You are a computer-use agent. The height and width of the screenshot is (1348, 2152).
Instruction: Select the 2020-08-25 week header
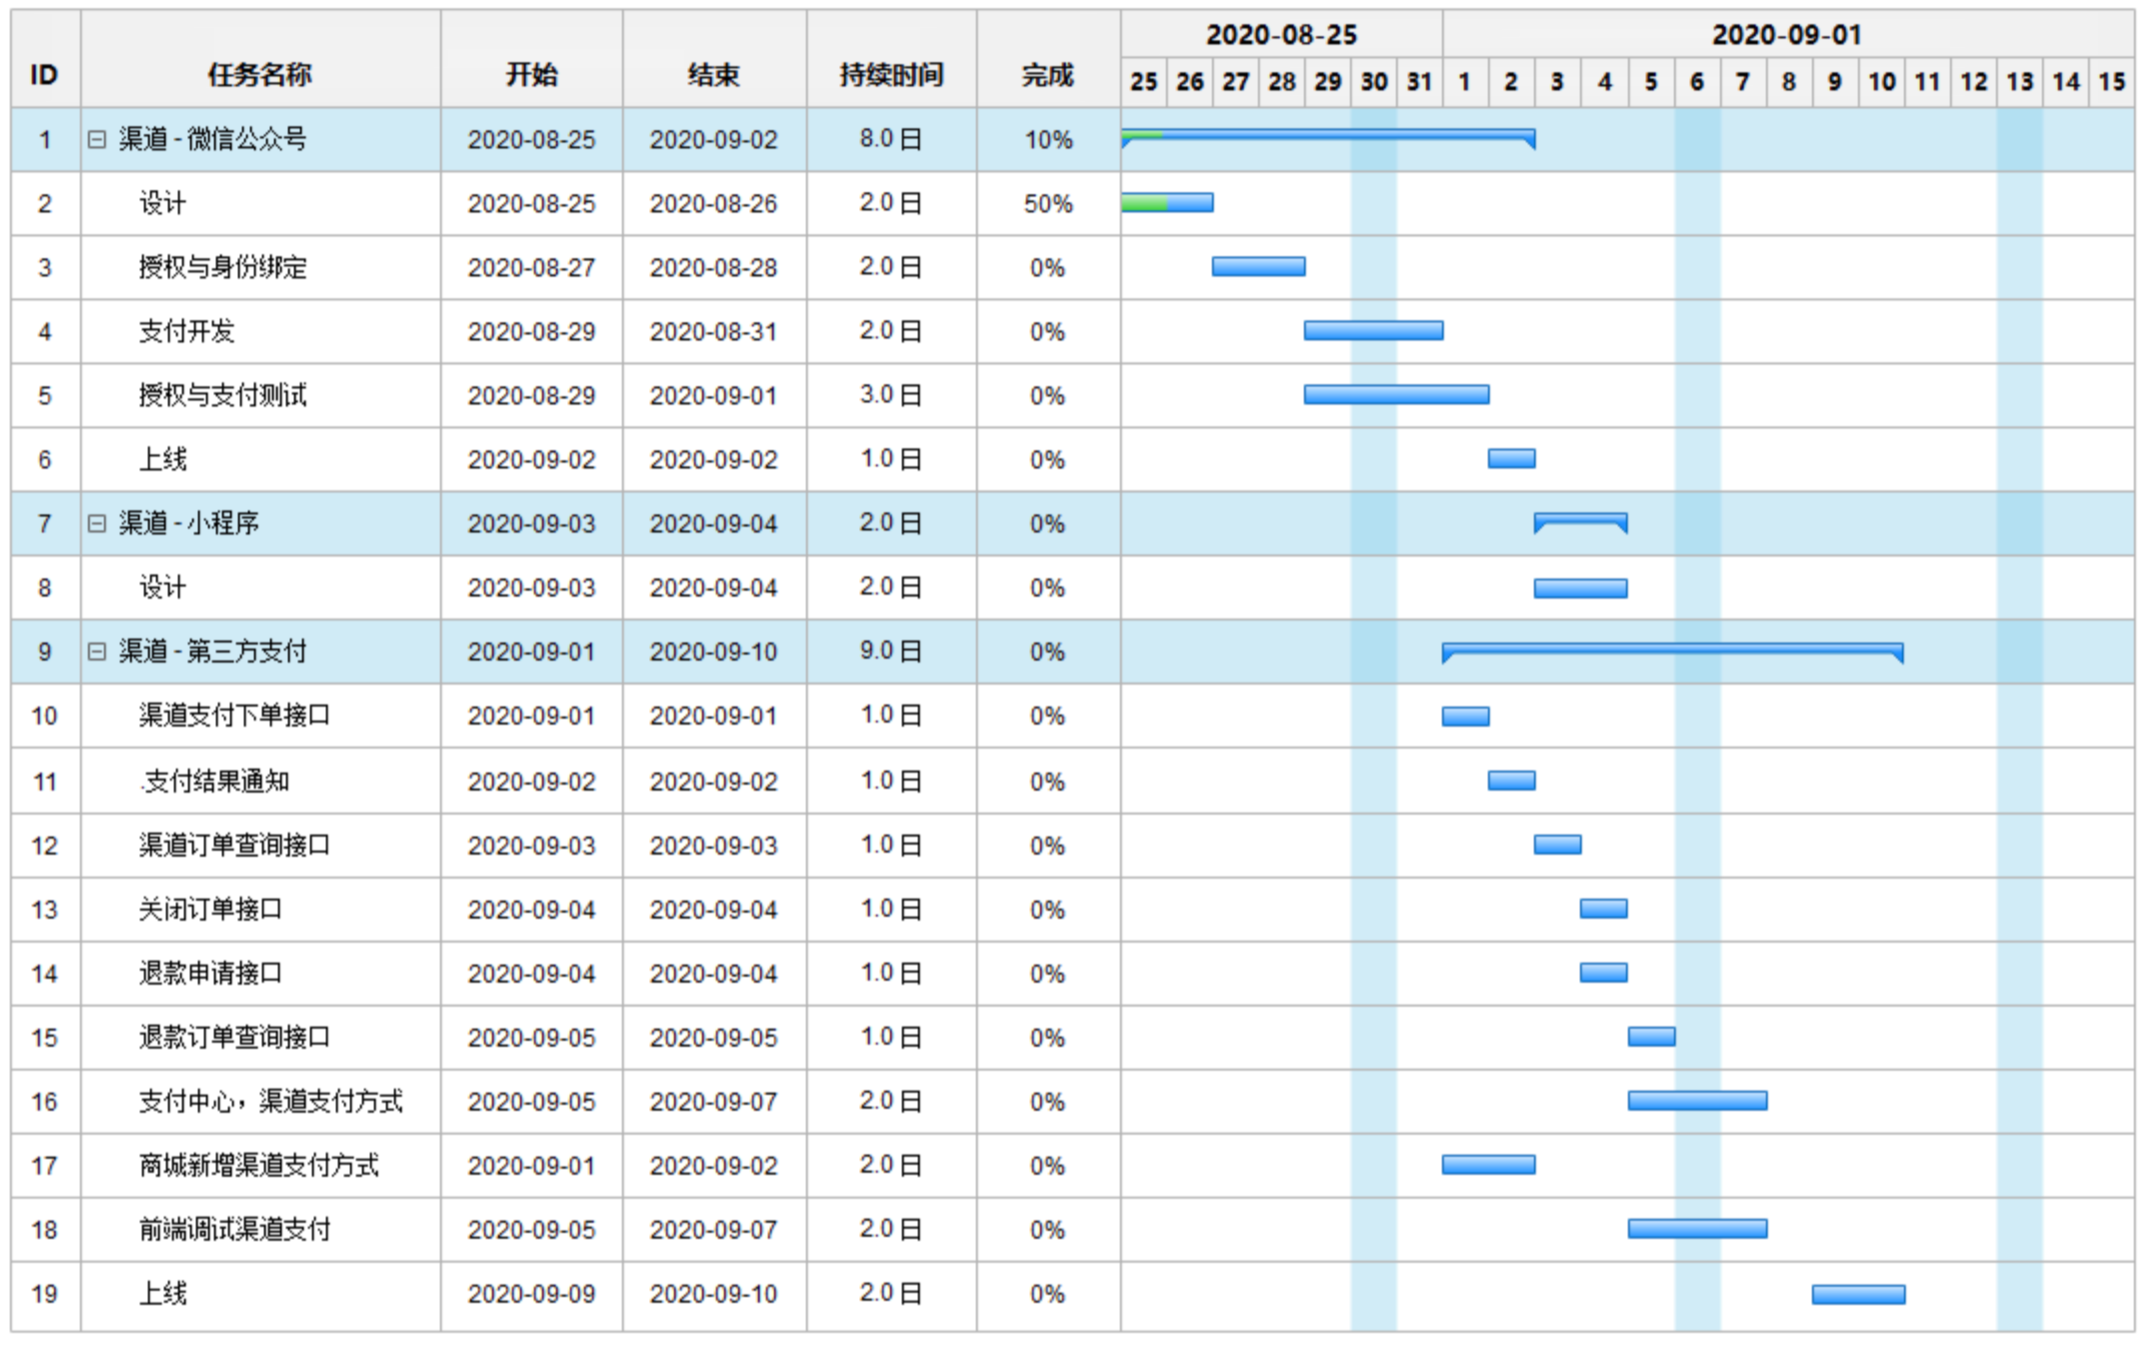click(x=1281, y=35)
